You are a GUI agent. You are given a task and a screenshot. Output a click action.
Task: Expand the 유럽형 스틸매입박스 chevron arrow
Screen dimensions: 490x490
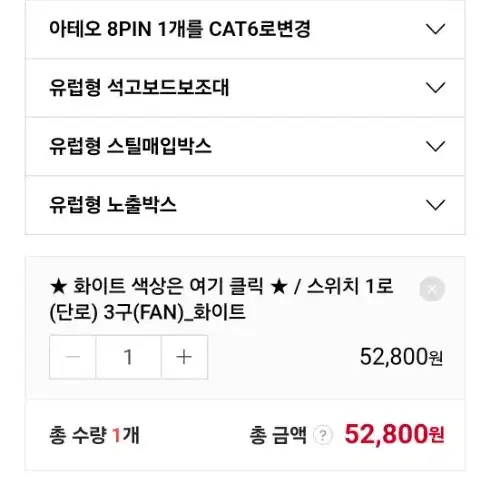click(435, 146)
